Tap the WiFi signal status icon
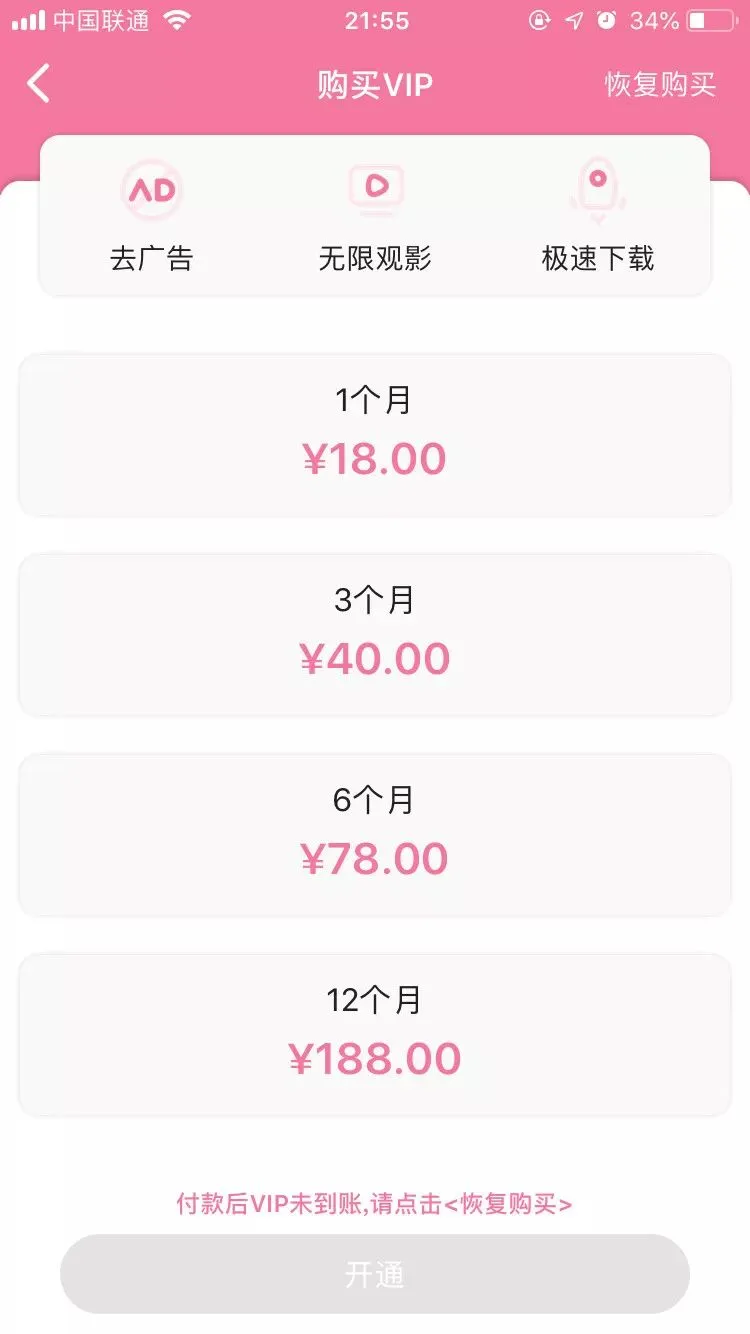Screen dimensions: 750x1334 click(x=177, y=21)
